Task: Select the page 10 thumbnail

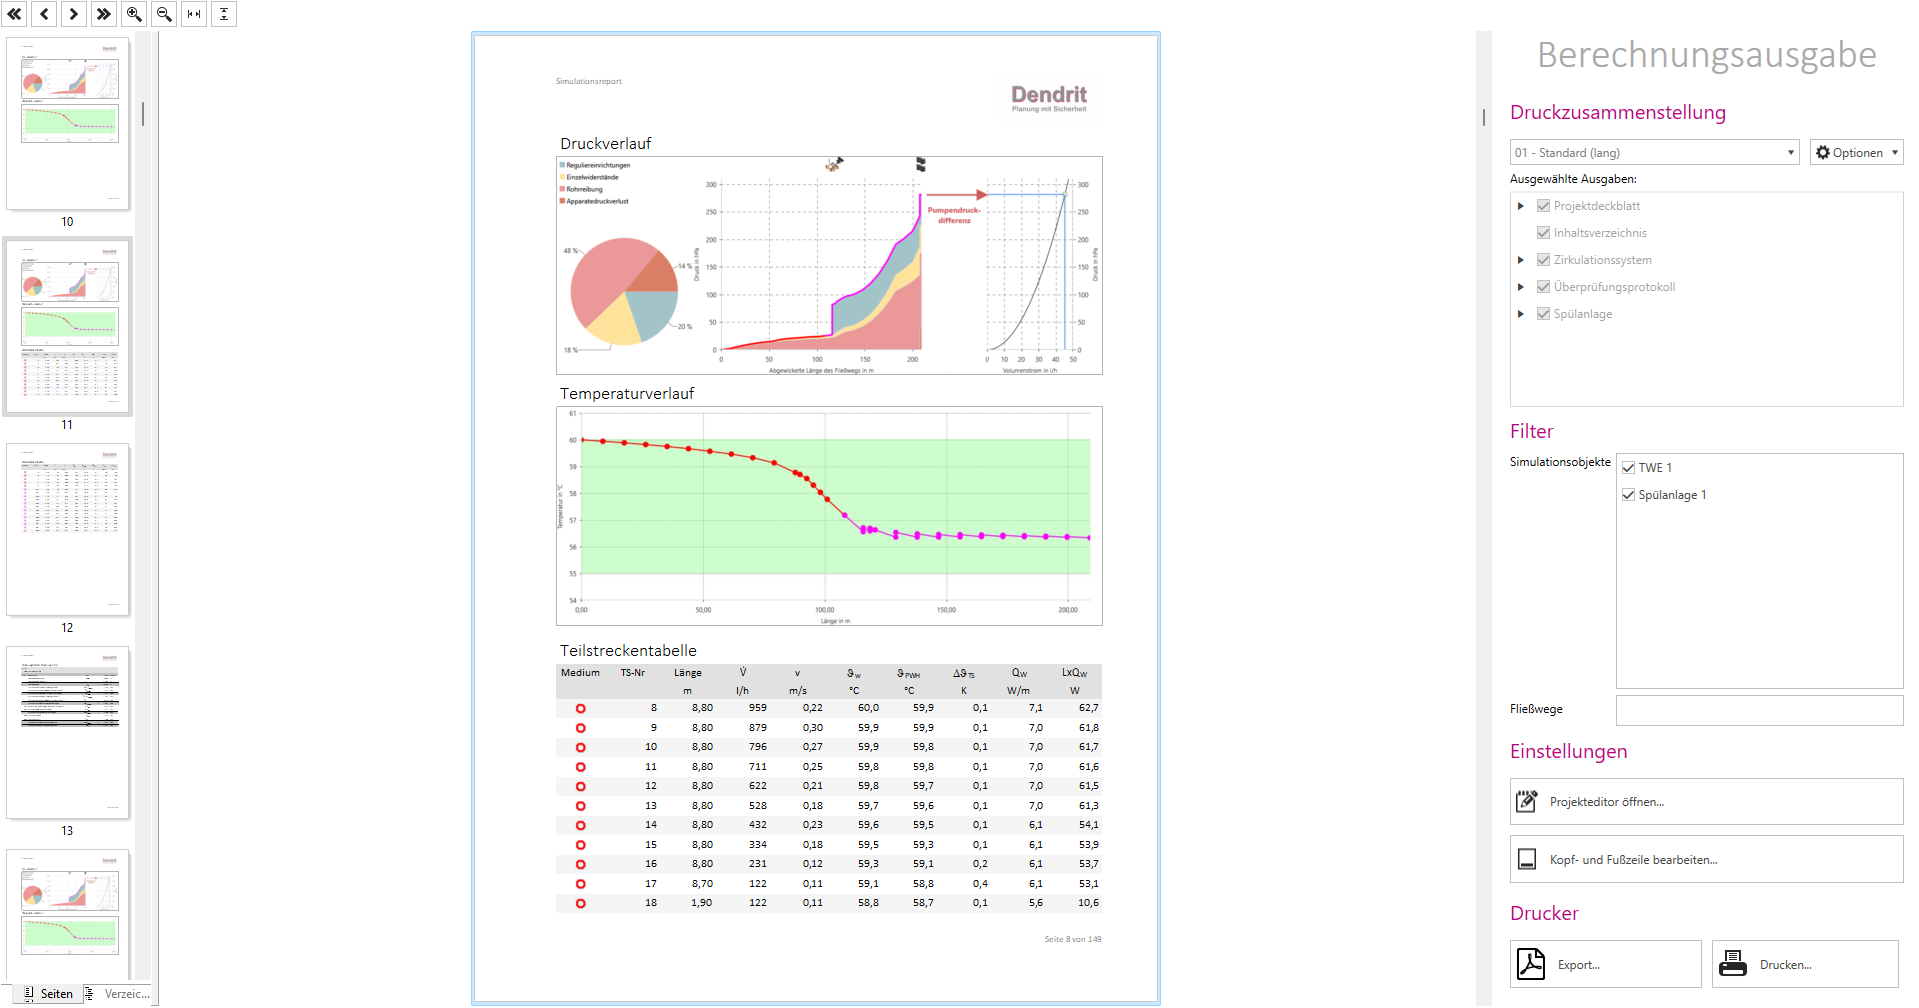Action: pyautogui.click(x=68, y=123)
